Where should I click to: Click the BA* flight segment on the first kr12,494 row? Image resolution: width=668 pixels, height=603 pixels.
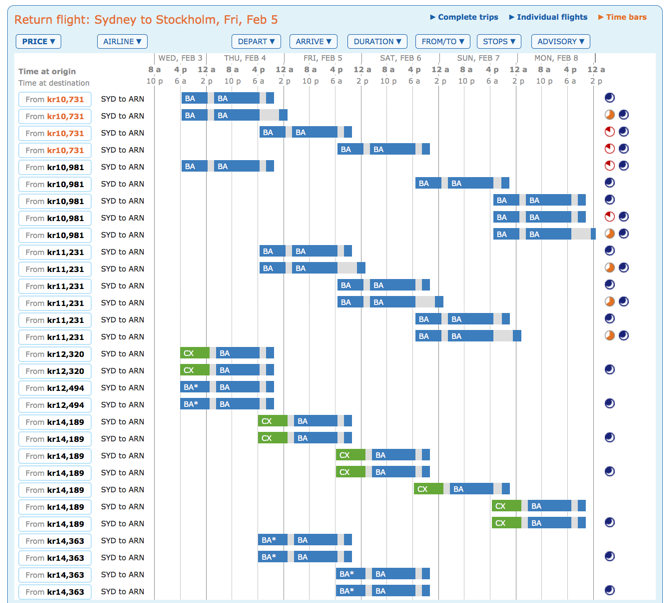pyautogui.click(x=194, y=387)
